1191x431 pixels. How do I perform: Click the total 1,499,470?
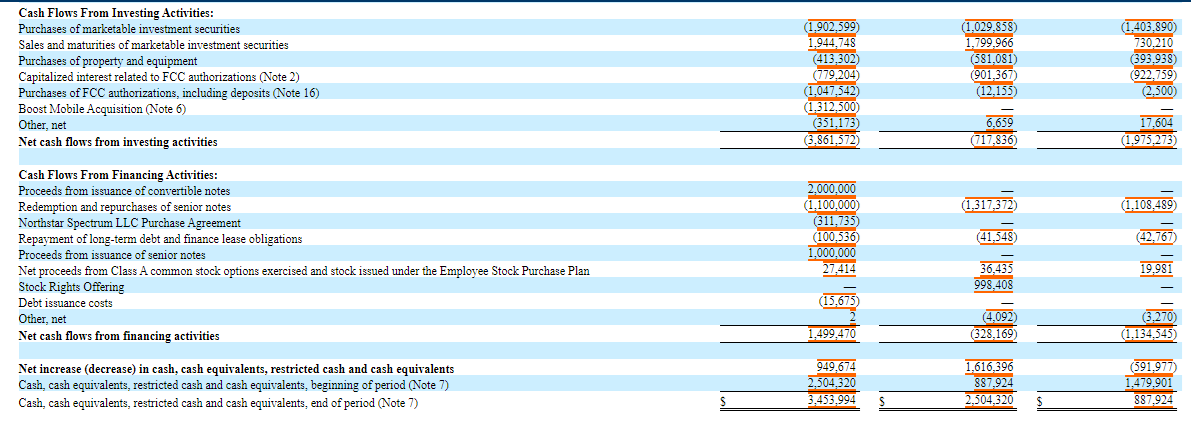click(832, 336)
